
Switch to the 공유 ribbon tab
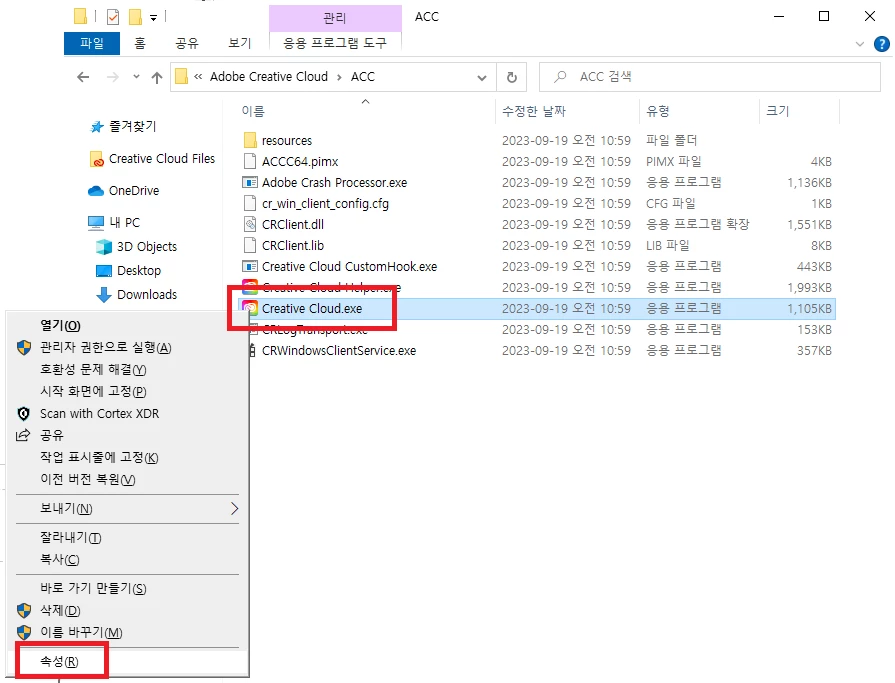(x=187, y=43)
